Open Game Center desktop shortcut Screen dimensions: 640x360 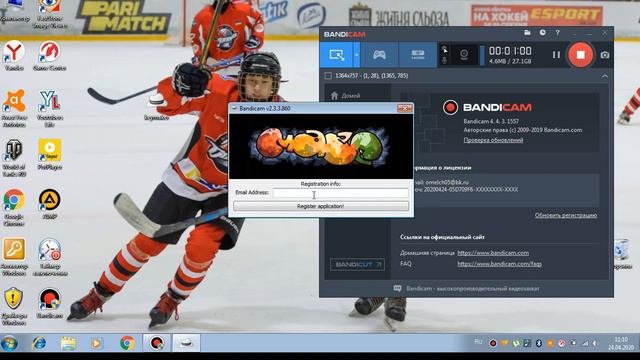point(49,56)
